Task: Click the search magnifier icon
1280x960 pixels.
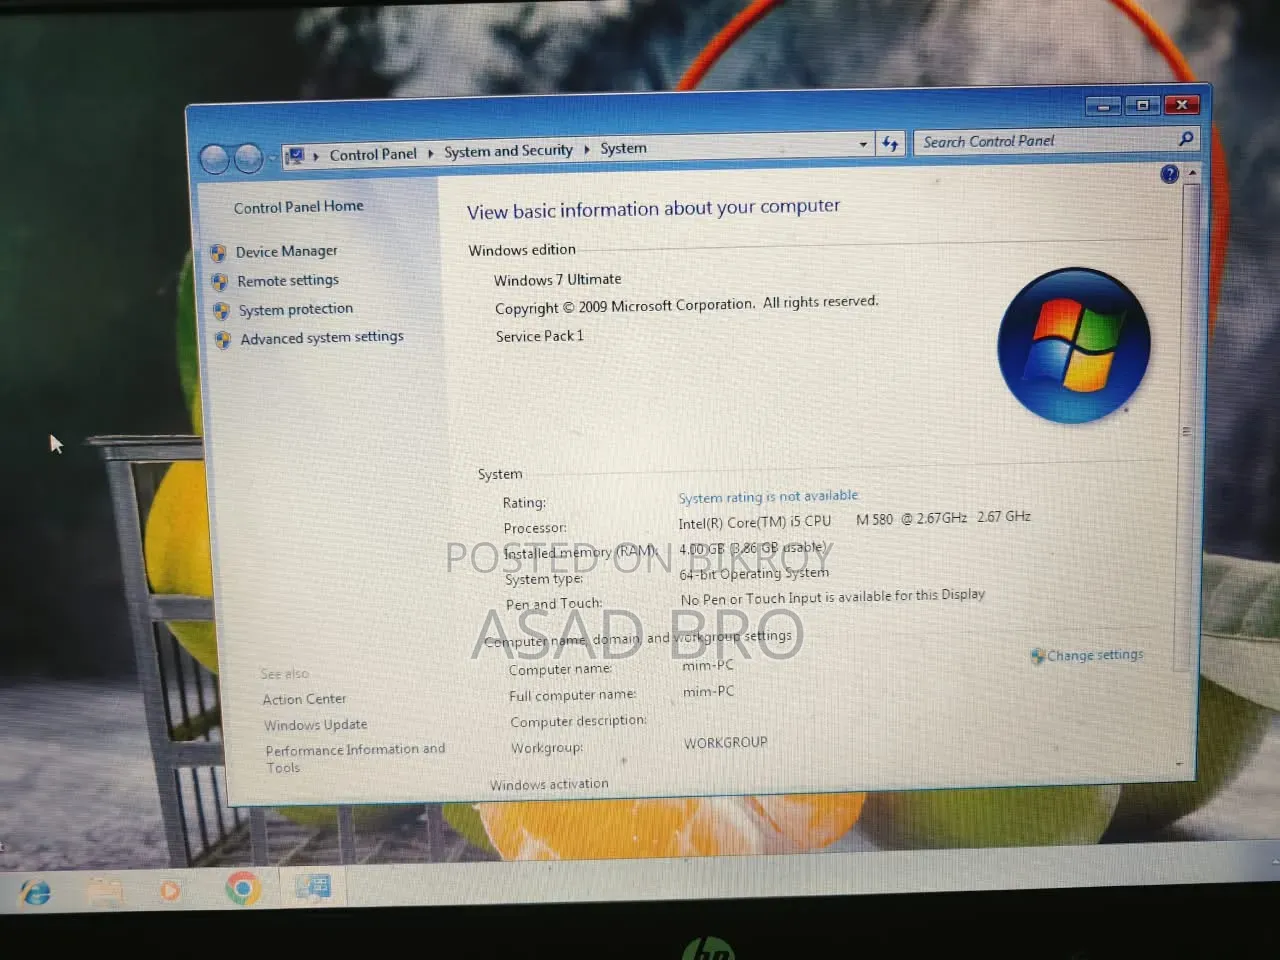Action: (1186, 138)
